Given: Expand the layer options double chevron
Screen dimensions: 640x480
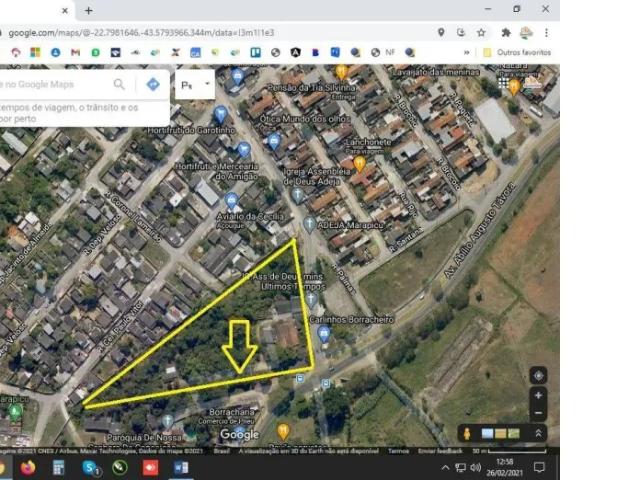Looking at the screenshot, I should point(538,433).
